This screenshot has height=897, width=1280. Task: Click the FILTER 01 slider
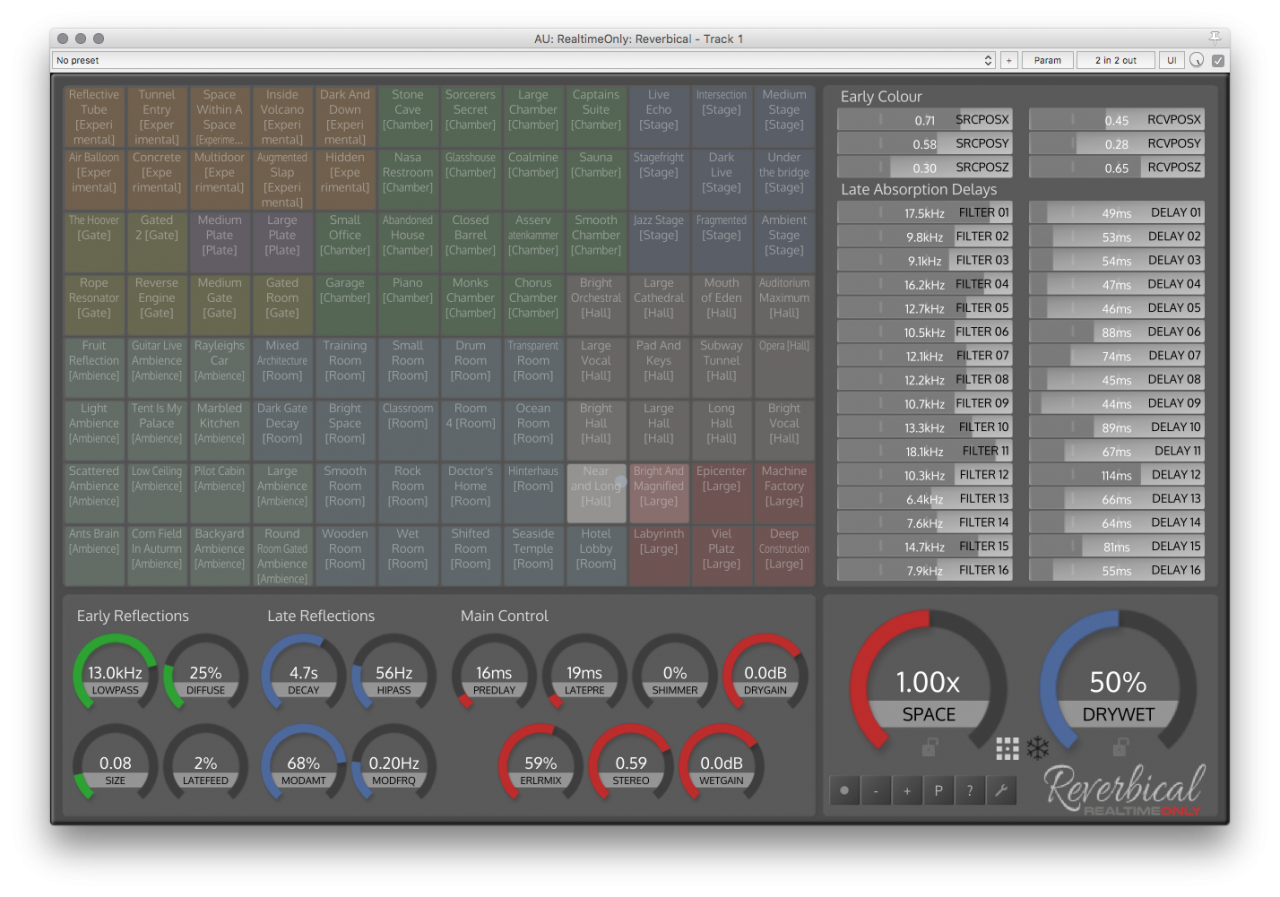925,213
